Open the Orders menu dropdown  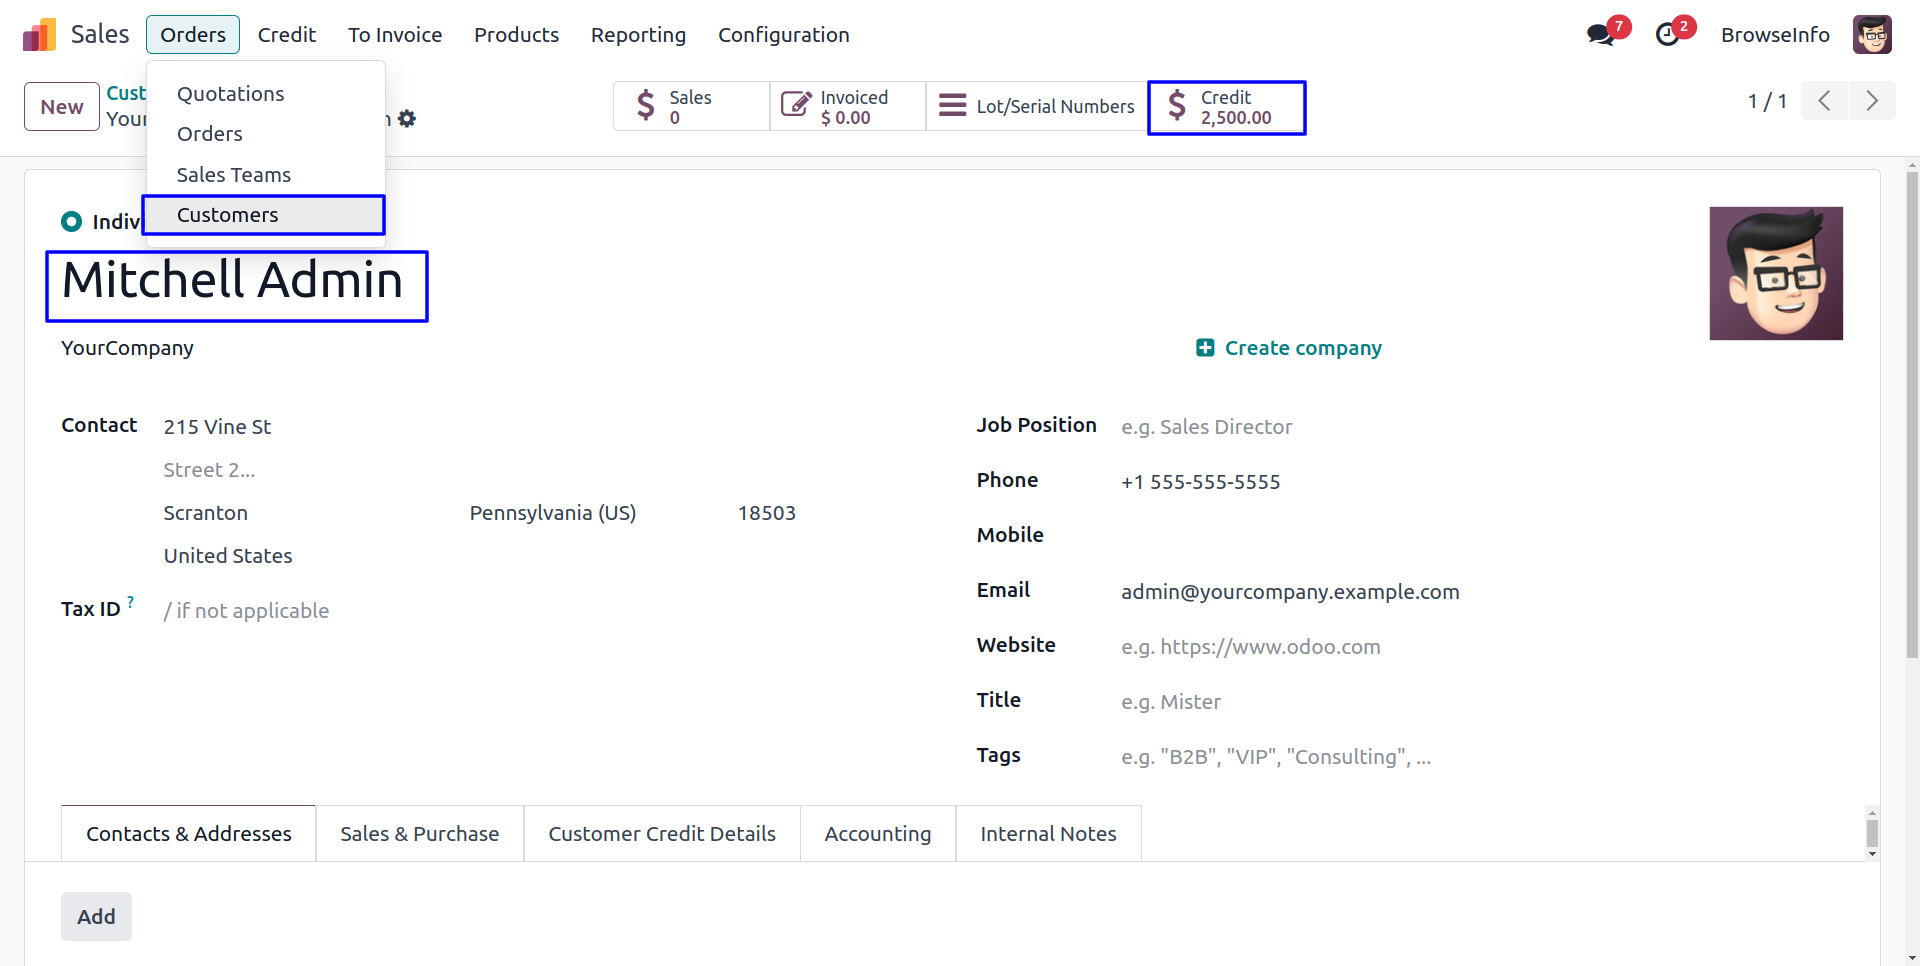tap(193, 35)
